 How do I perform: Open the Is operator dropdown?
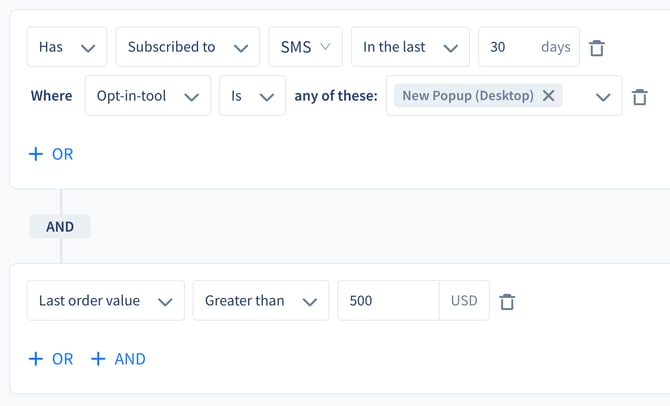click(x=253, y=96)
